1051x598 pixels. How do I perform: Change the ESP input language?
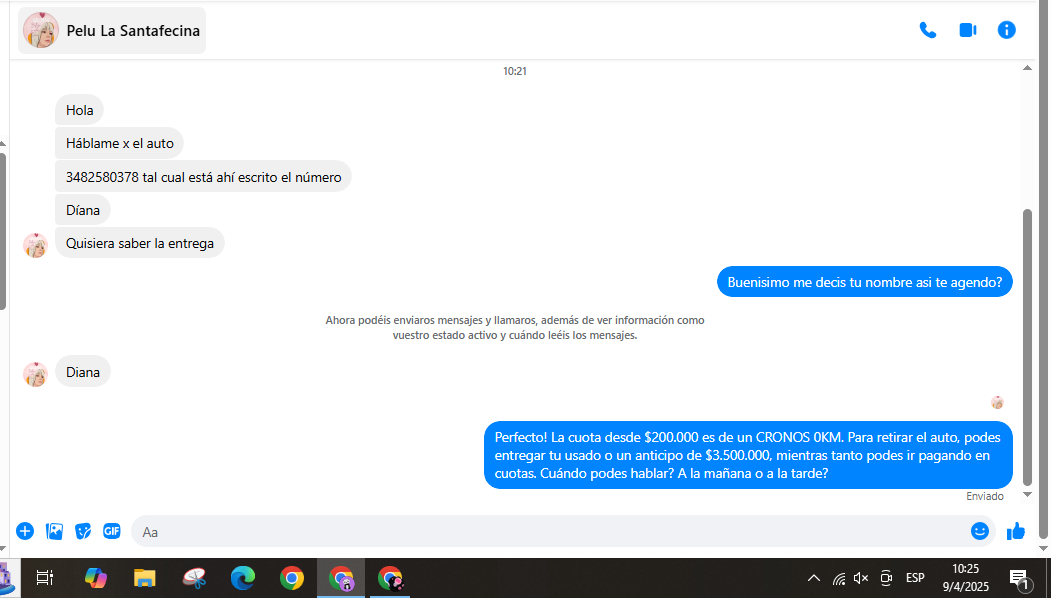(x=915, y=578)
